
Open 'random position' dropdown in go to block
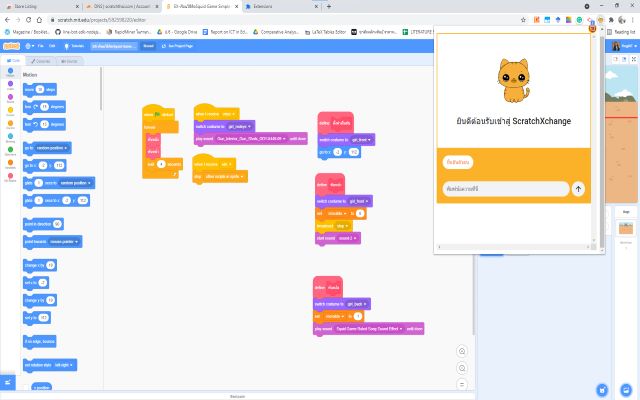(x=52, y=148)
